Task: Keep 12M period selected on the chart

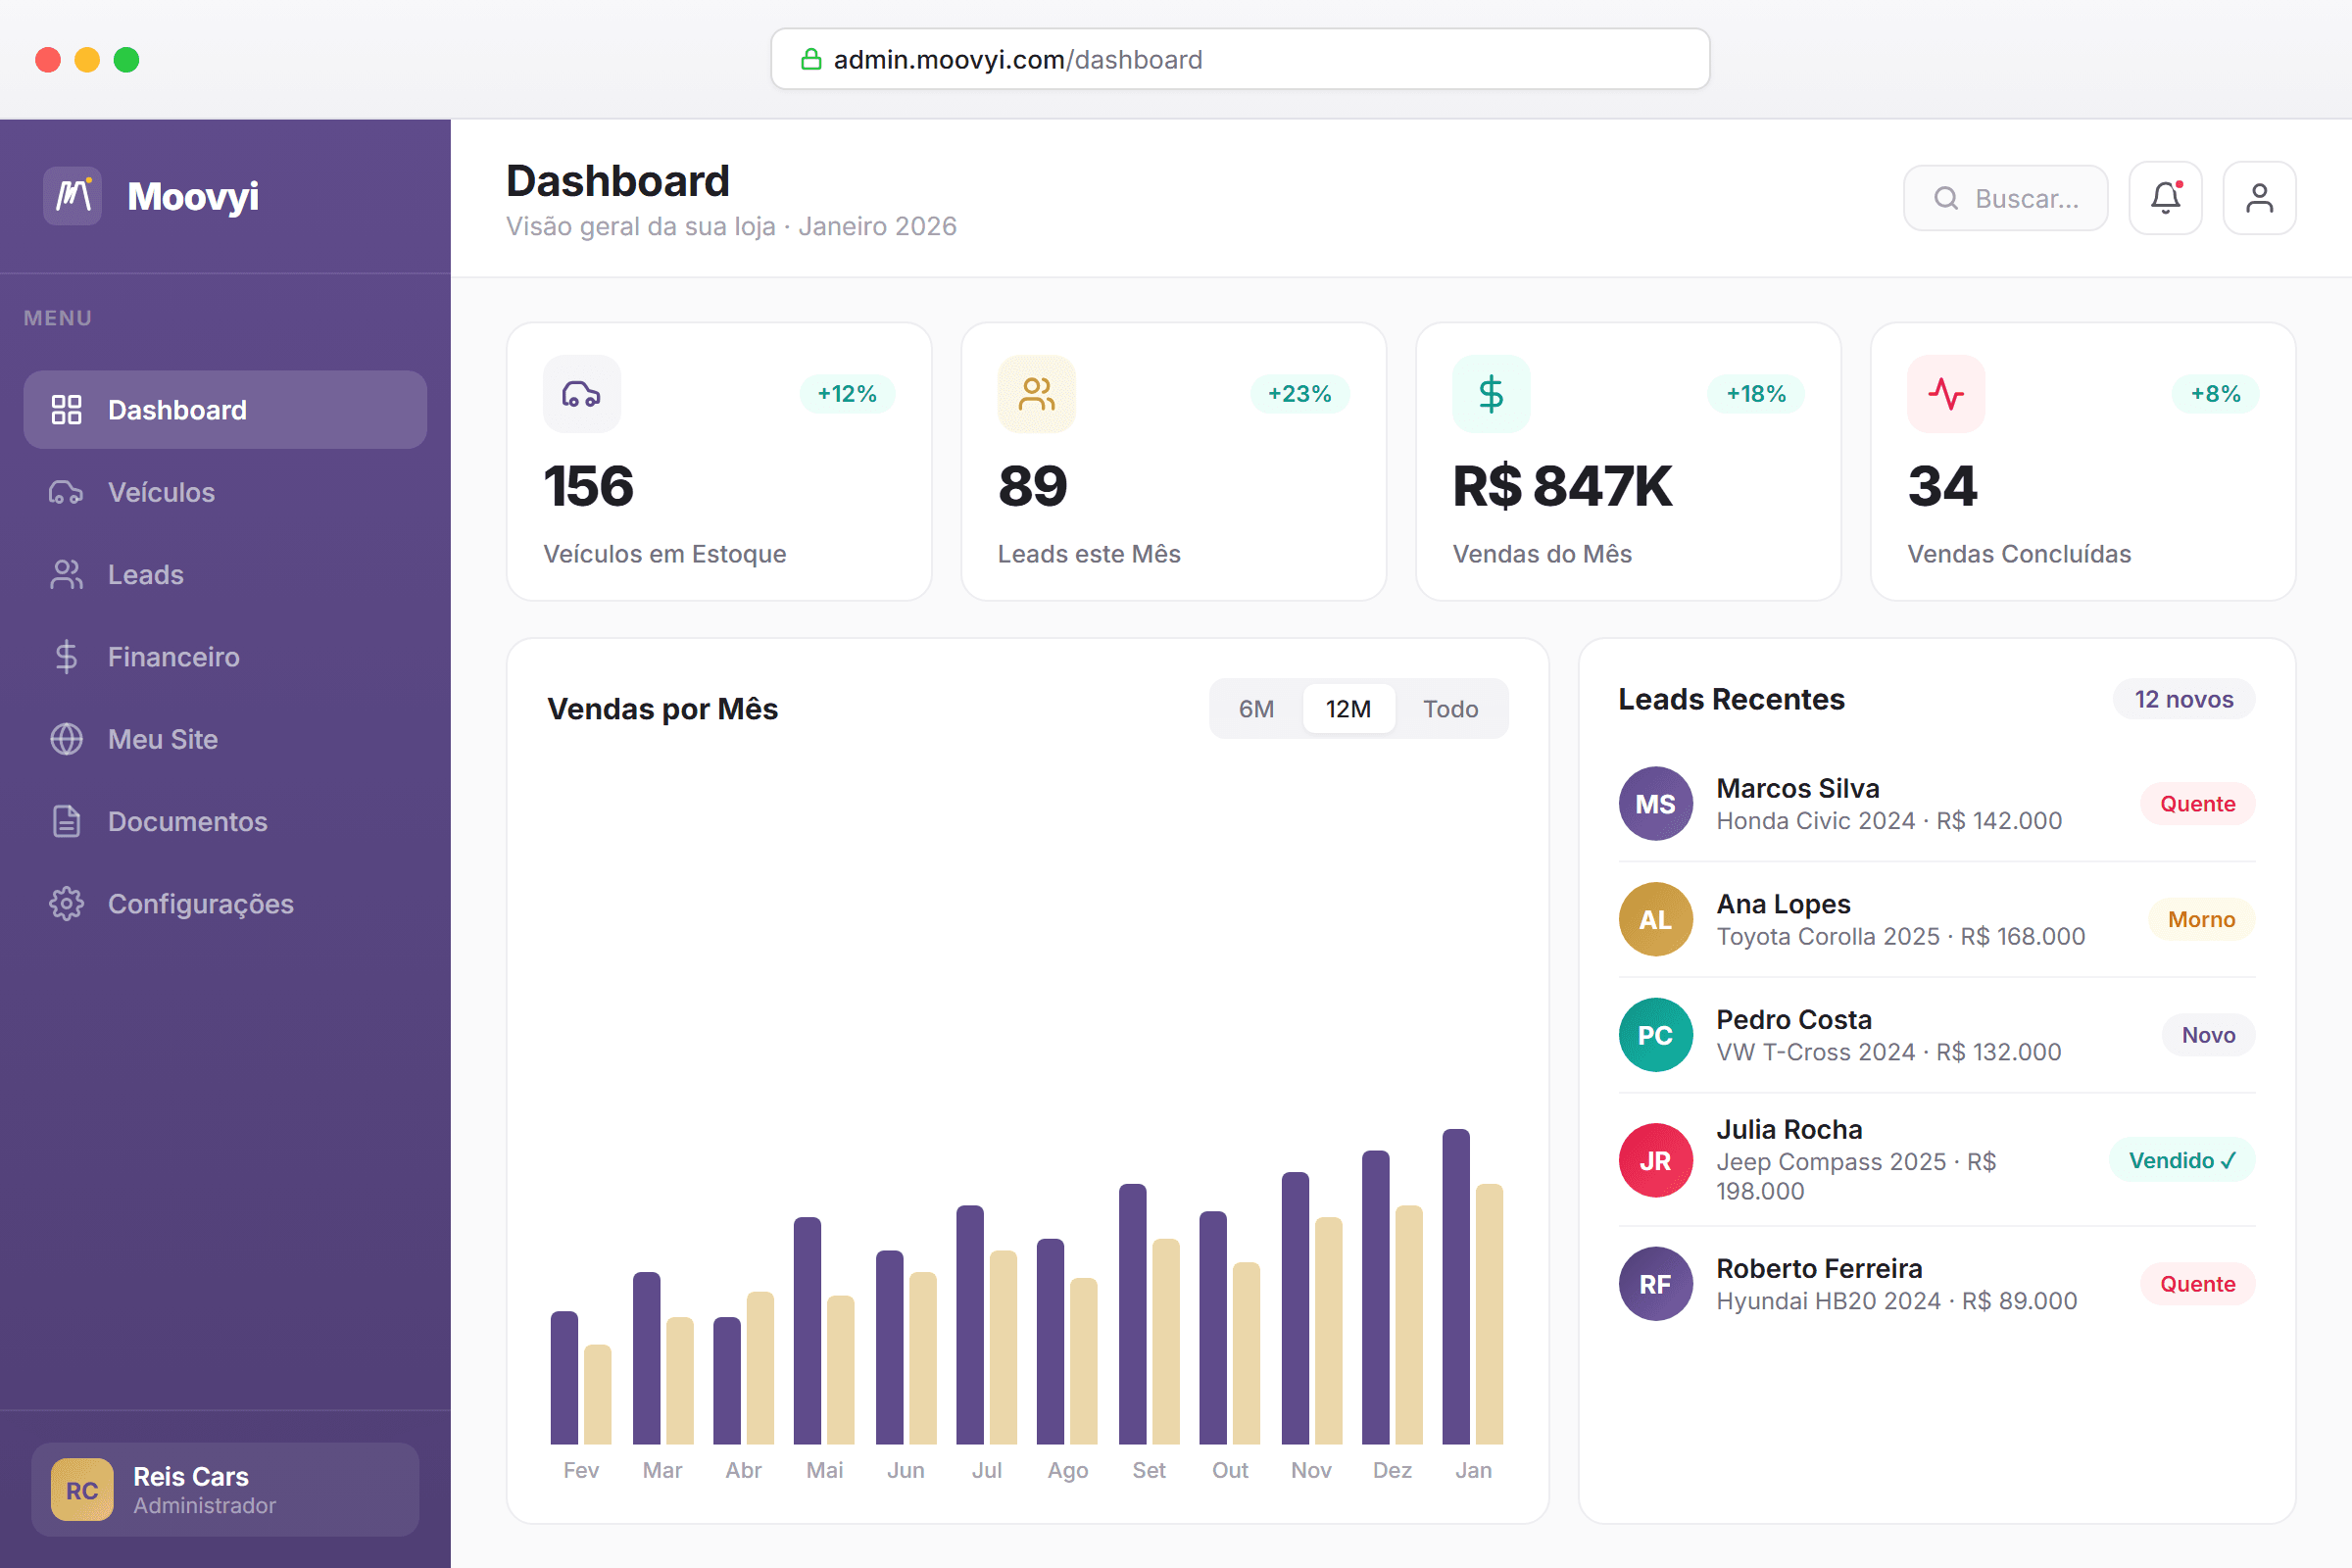Action: (x=1348, y=708)
